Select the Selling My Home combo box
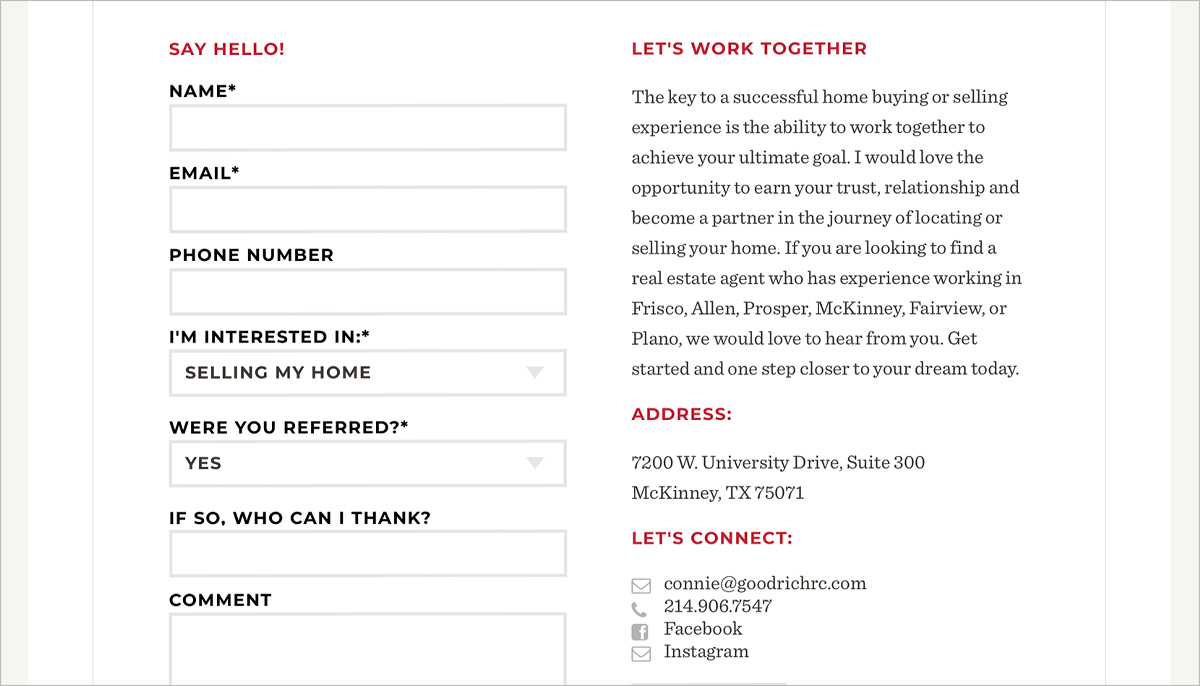 tap(368, 373)
